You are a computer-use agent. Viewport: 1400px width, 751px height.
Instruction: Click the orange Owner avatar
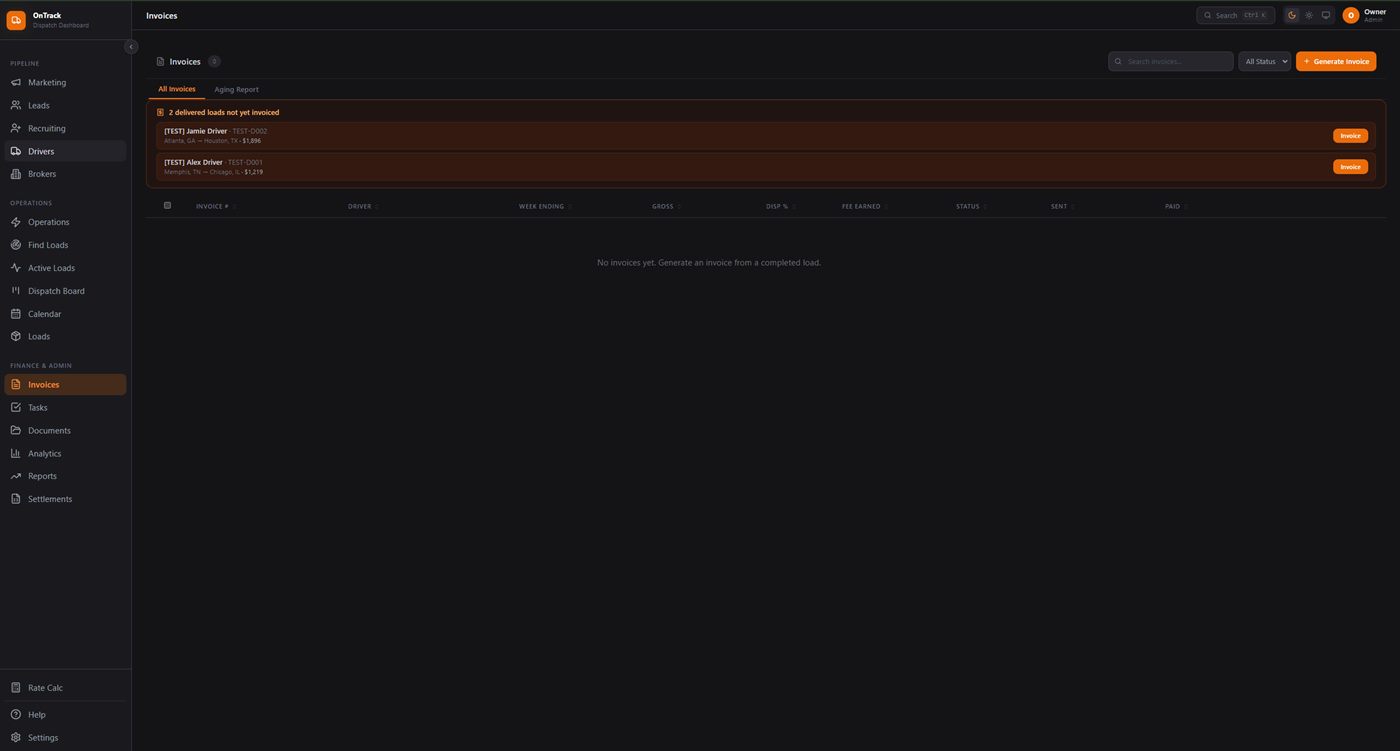pyautogui.click(x=1351, y=15)
